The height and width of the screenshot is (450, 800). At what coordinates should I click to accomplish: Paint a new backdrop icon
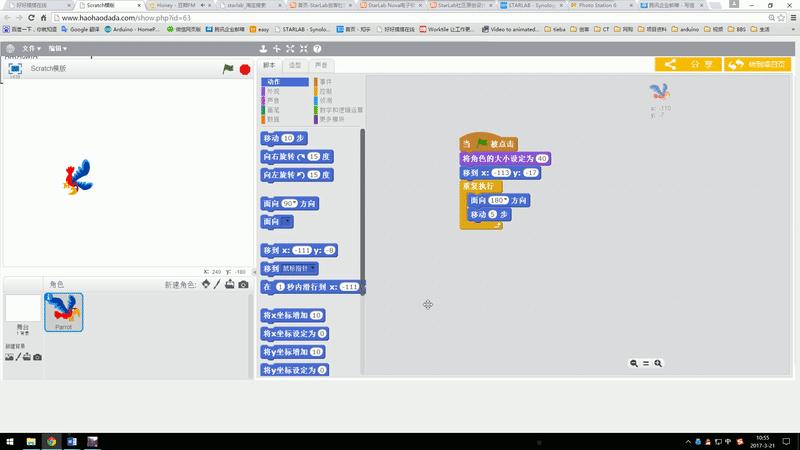pyautogui.click(x=18, y=357)
